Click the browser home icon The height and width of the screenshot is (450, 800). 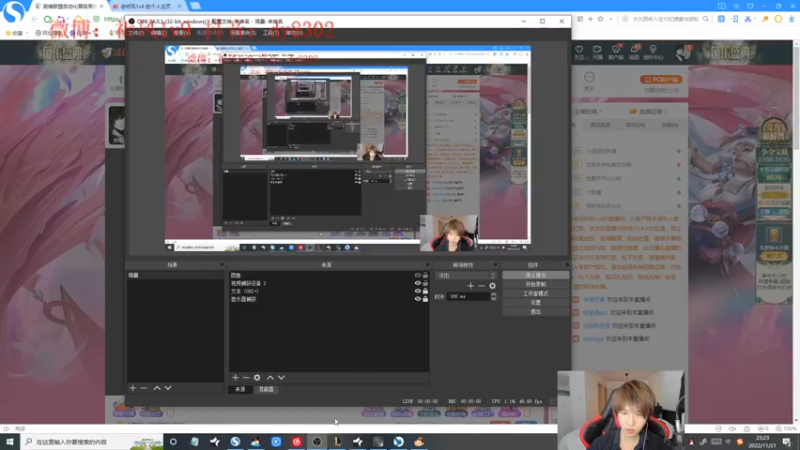click(79, 19)
